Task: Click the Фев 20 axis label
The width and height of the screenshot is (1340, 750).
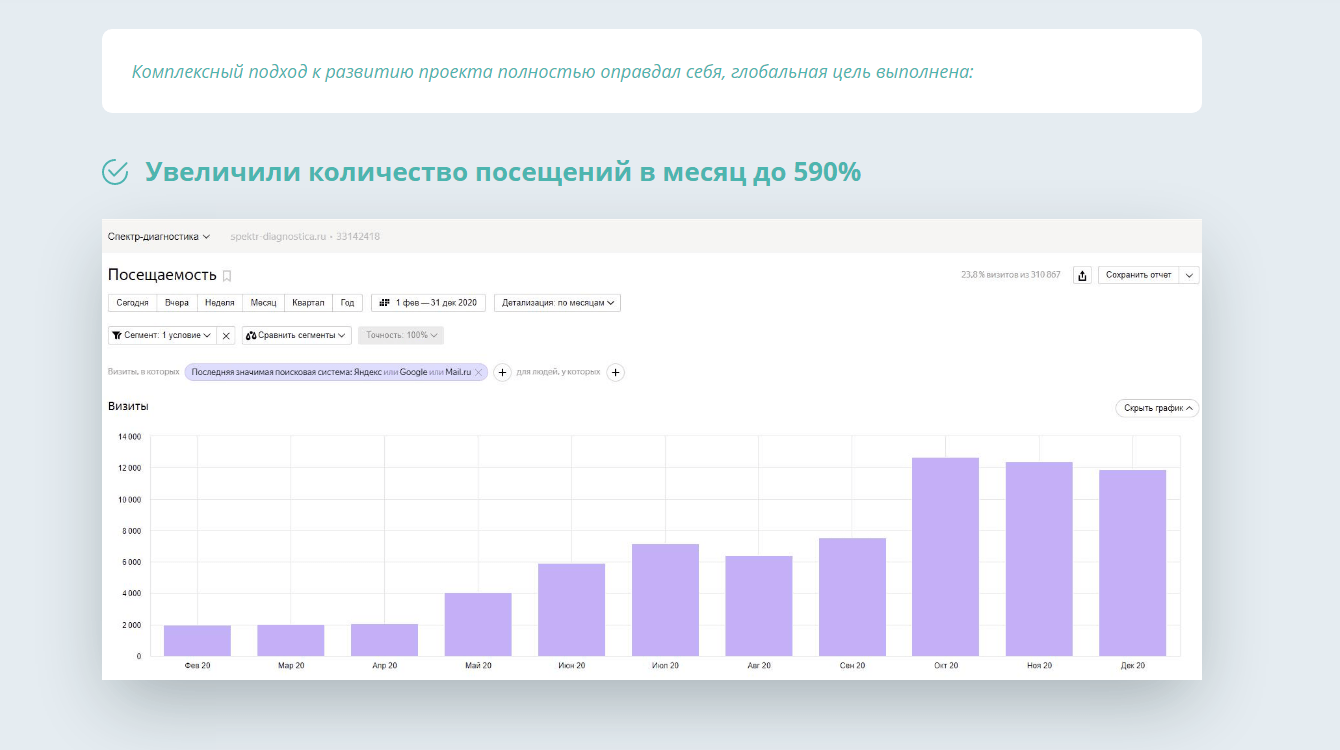Action: tap(197, 666)
